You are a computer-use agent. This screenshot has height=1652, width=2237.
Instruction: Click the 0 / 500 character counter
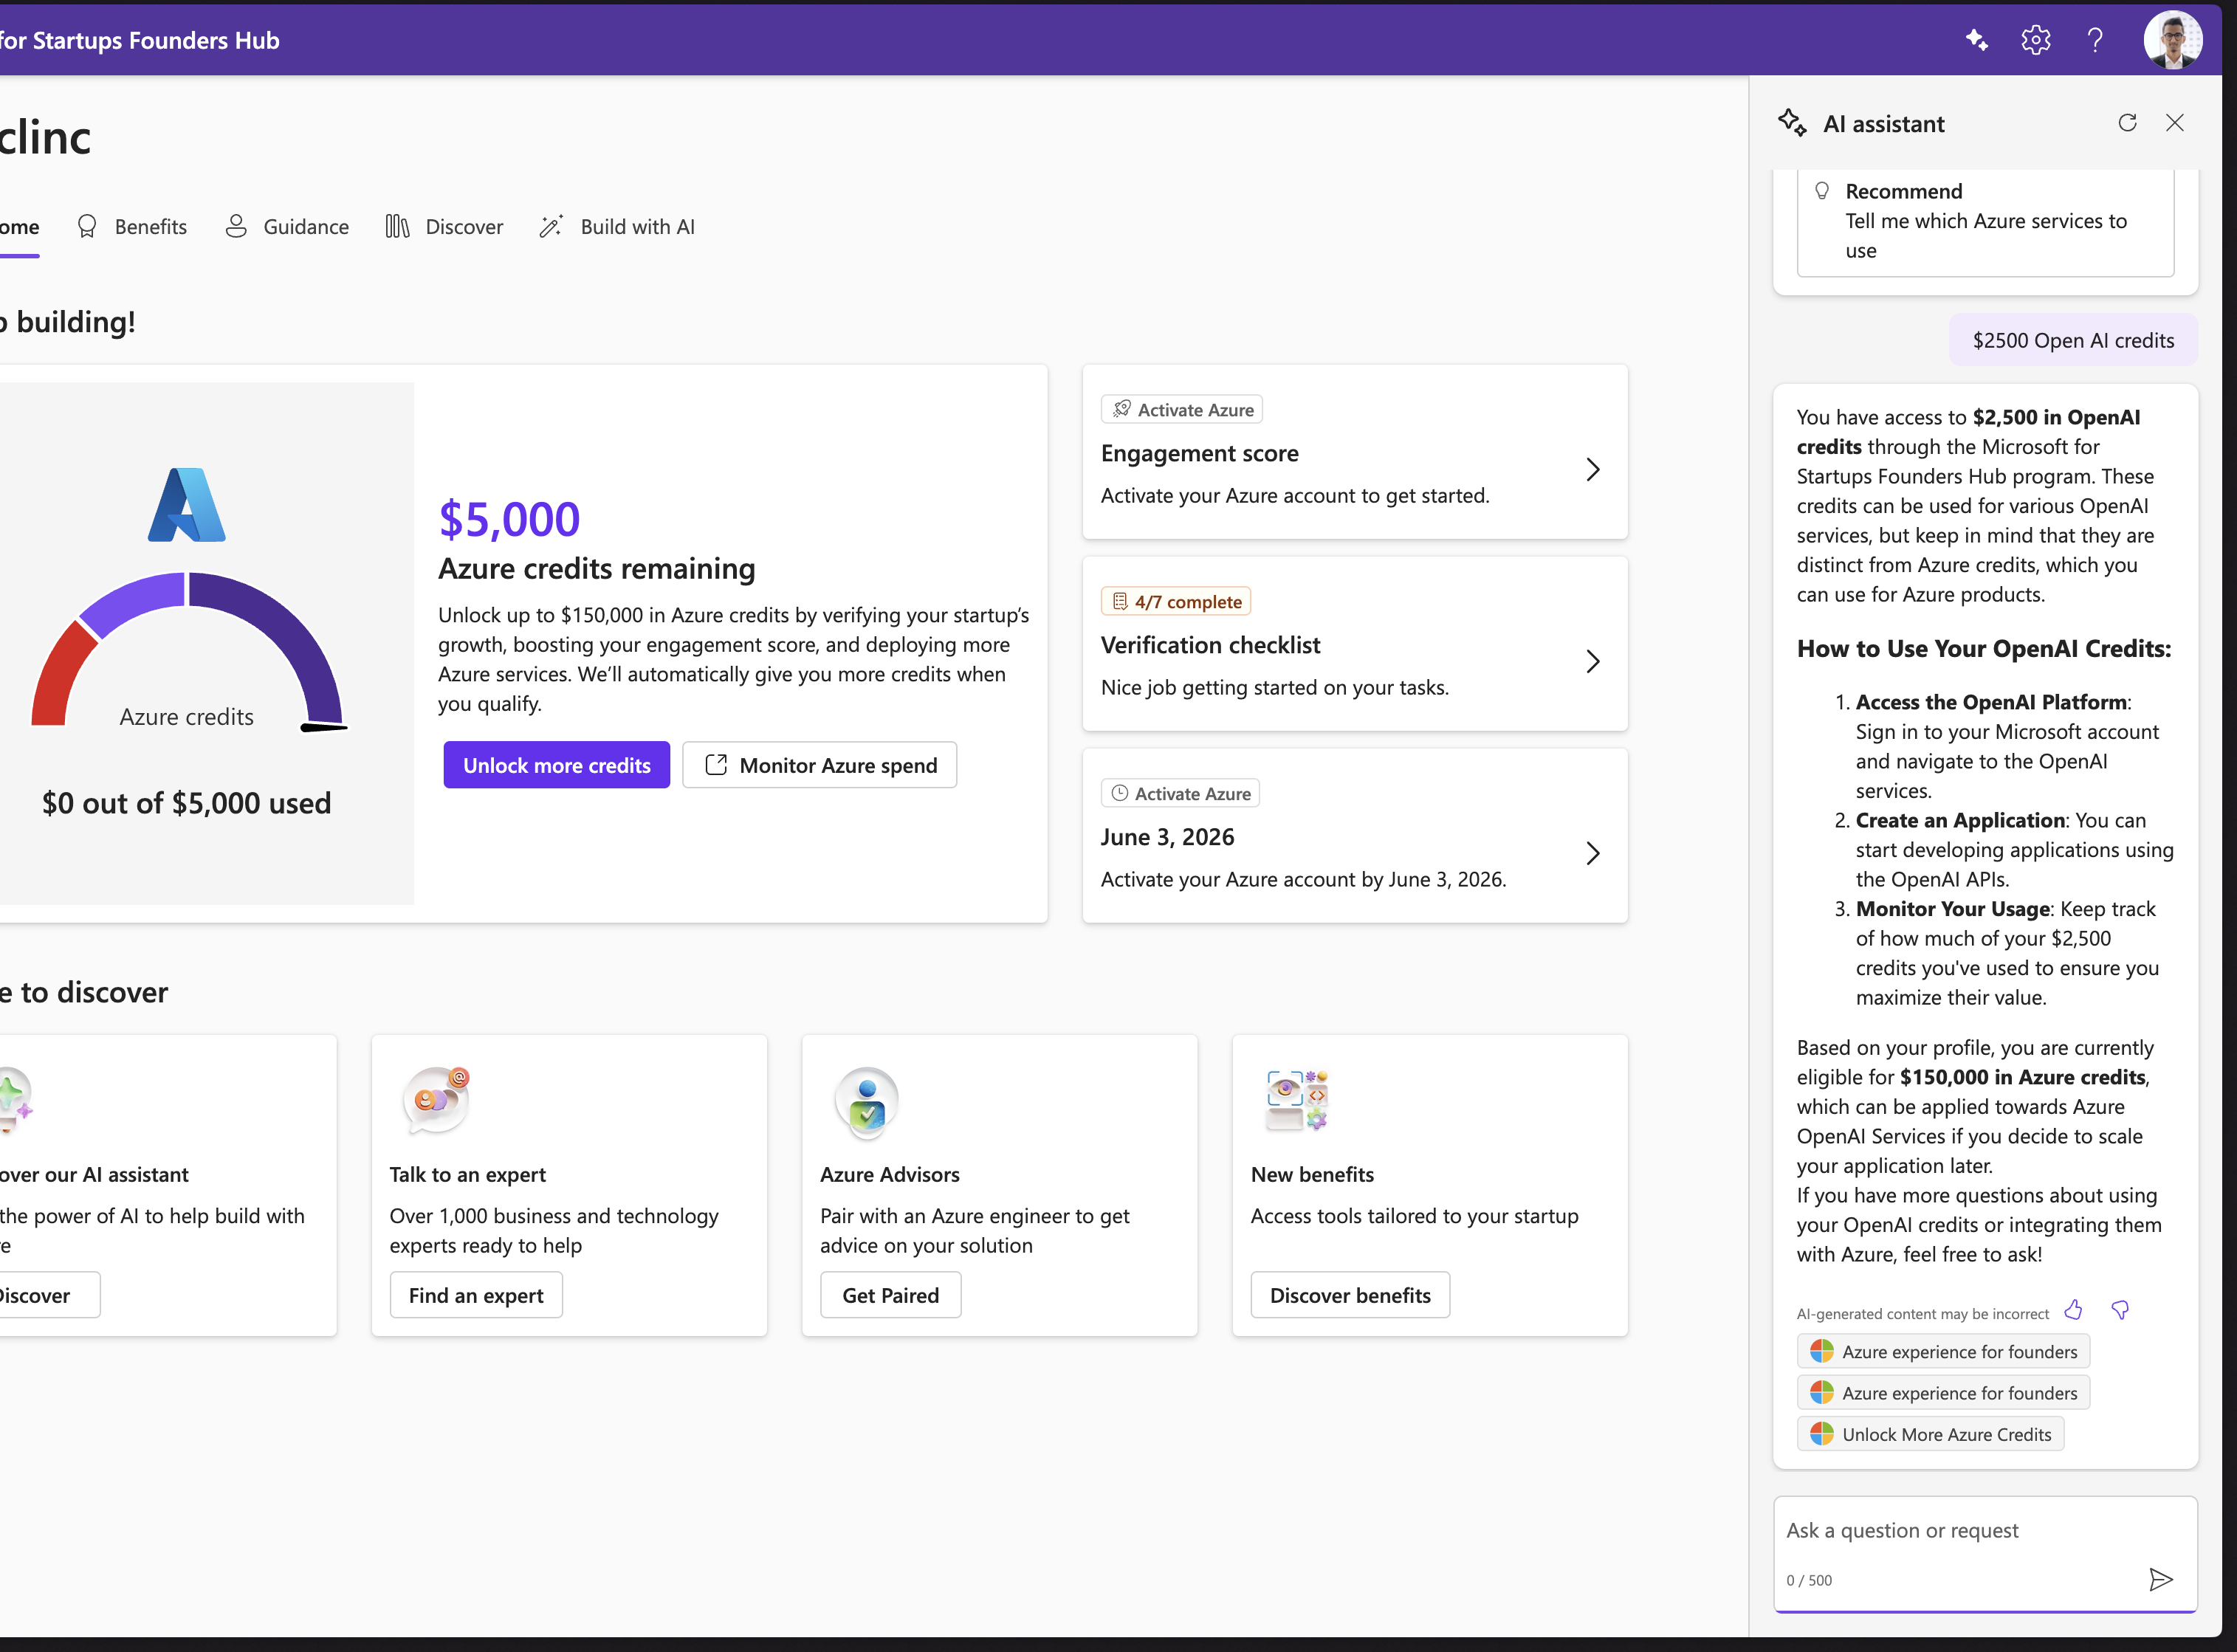point(1809,1580)
